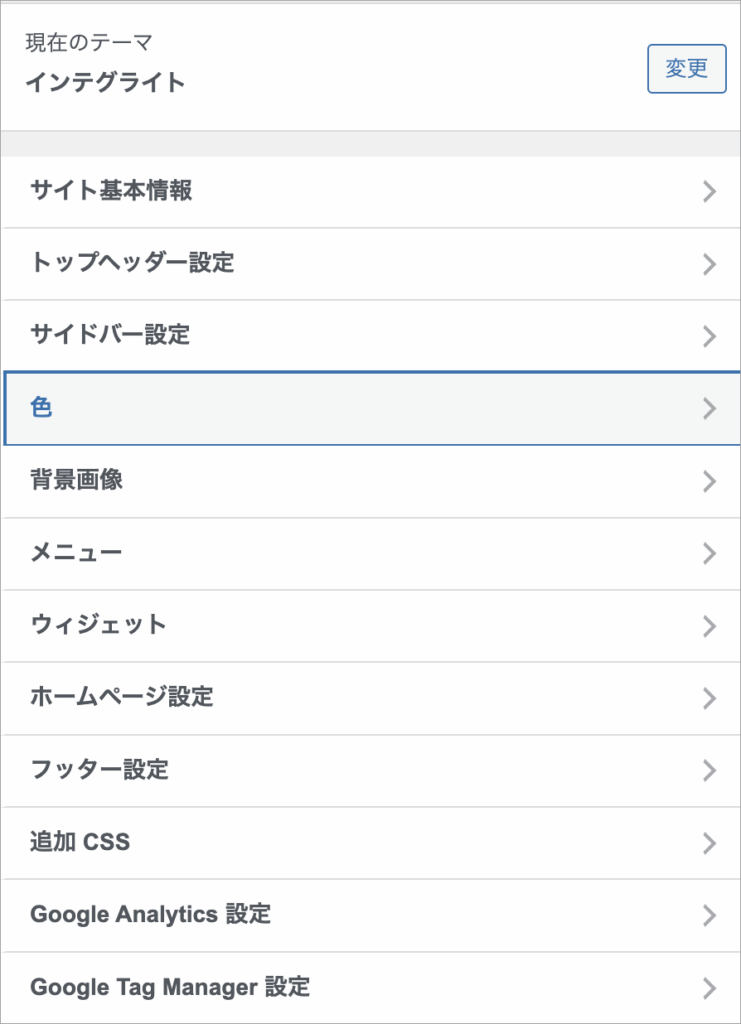Click the chevron icon beside メニュー
Screen dimensions: 741x1024
(710, 553)
